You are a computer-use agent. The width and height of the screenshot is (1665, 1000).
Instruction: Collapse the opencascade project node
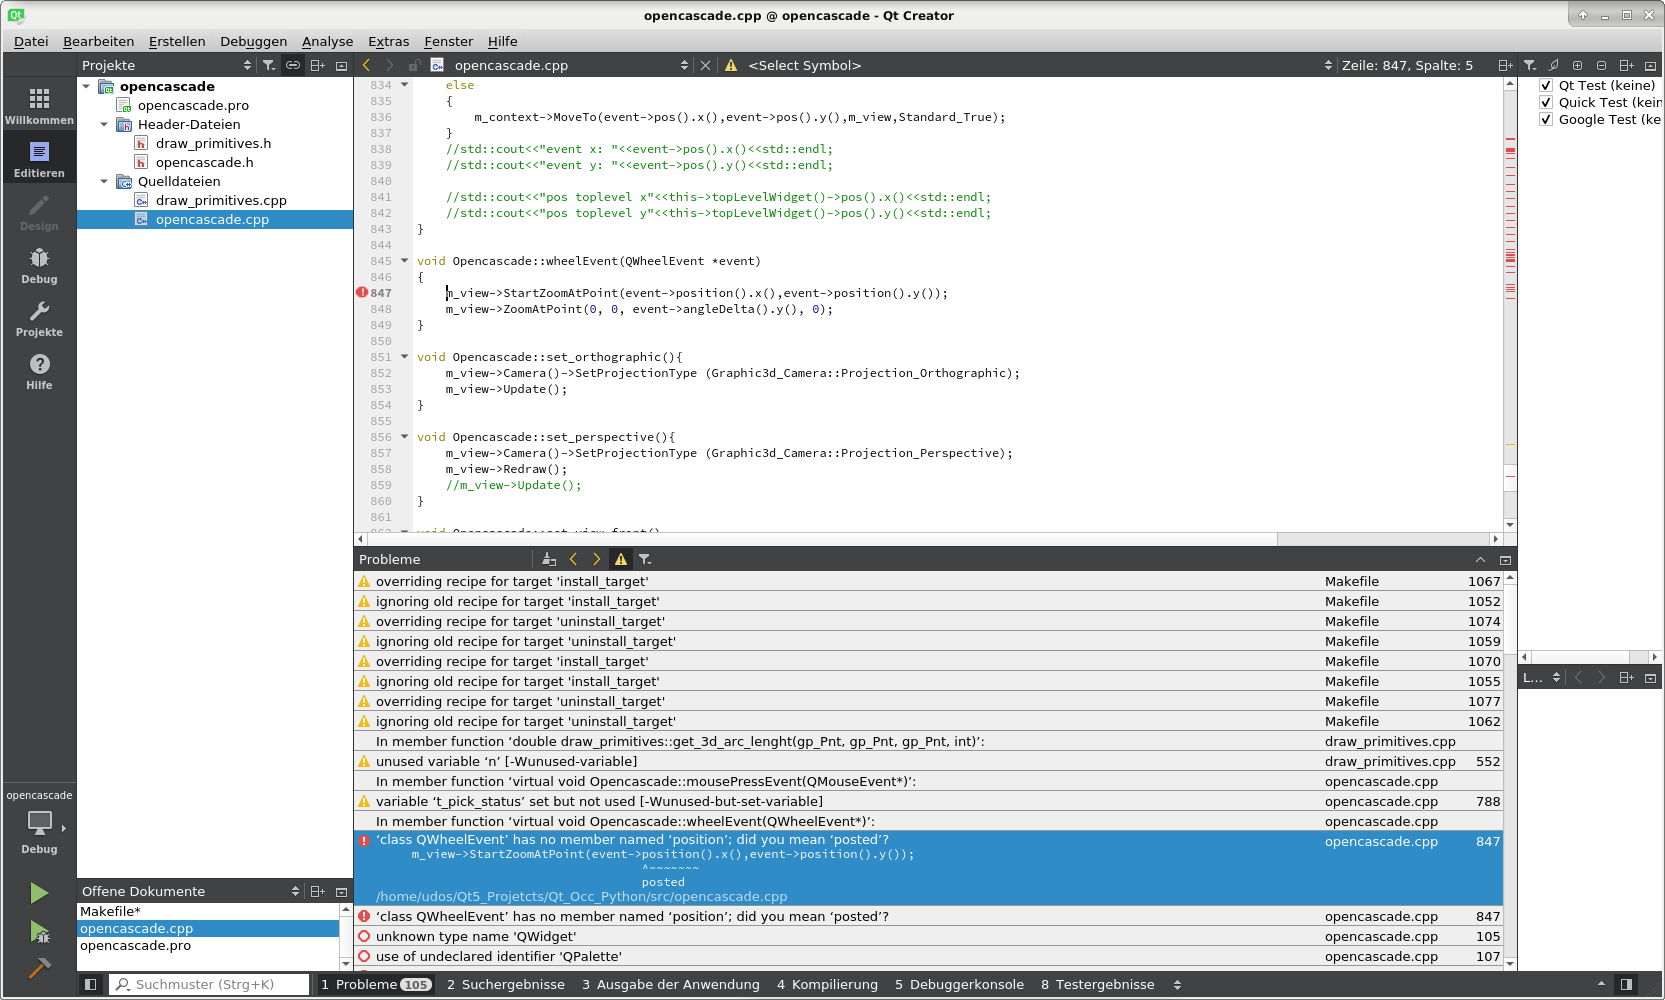click(87, 87)
